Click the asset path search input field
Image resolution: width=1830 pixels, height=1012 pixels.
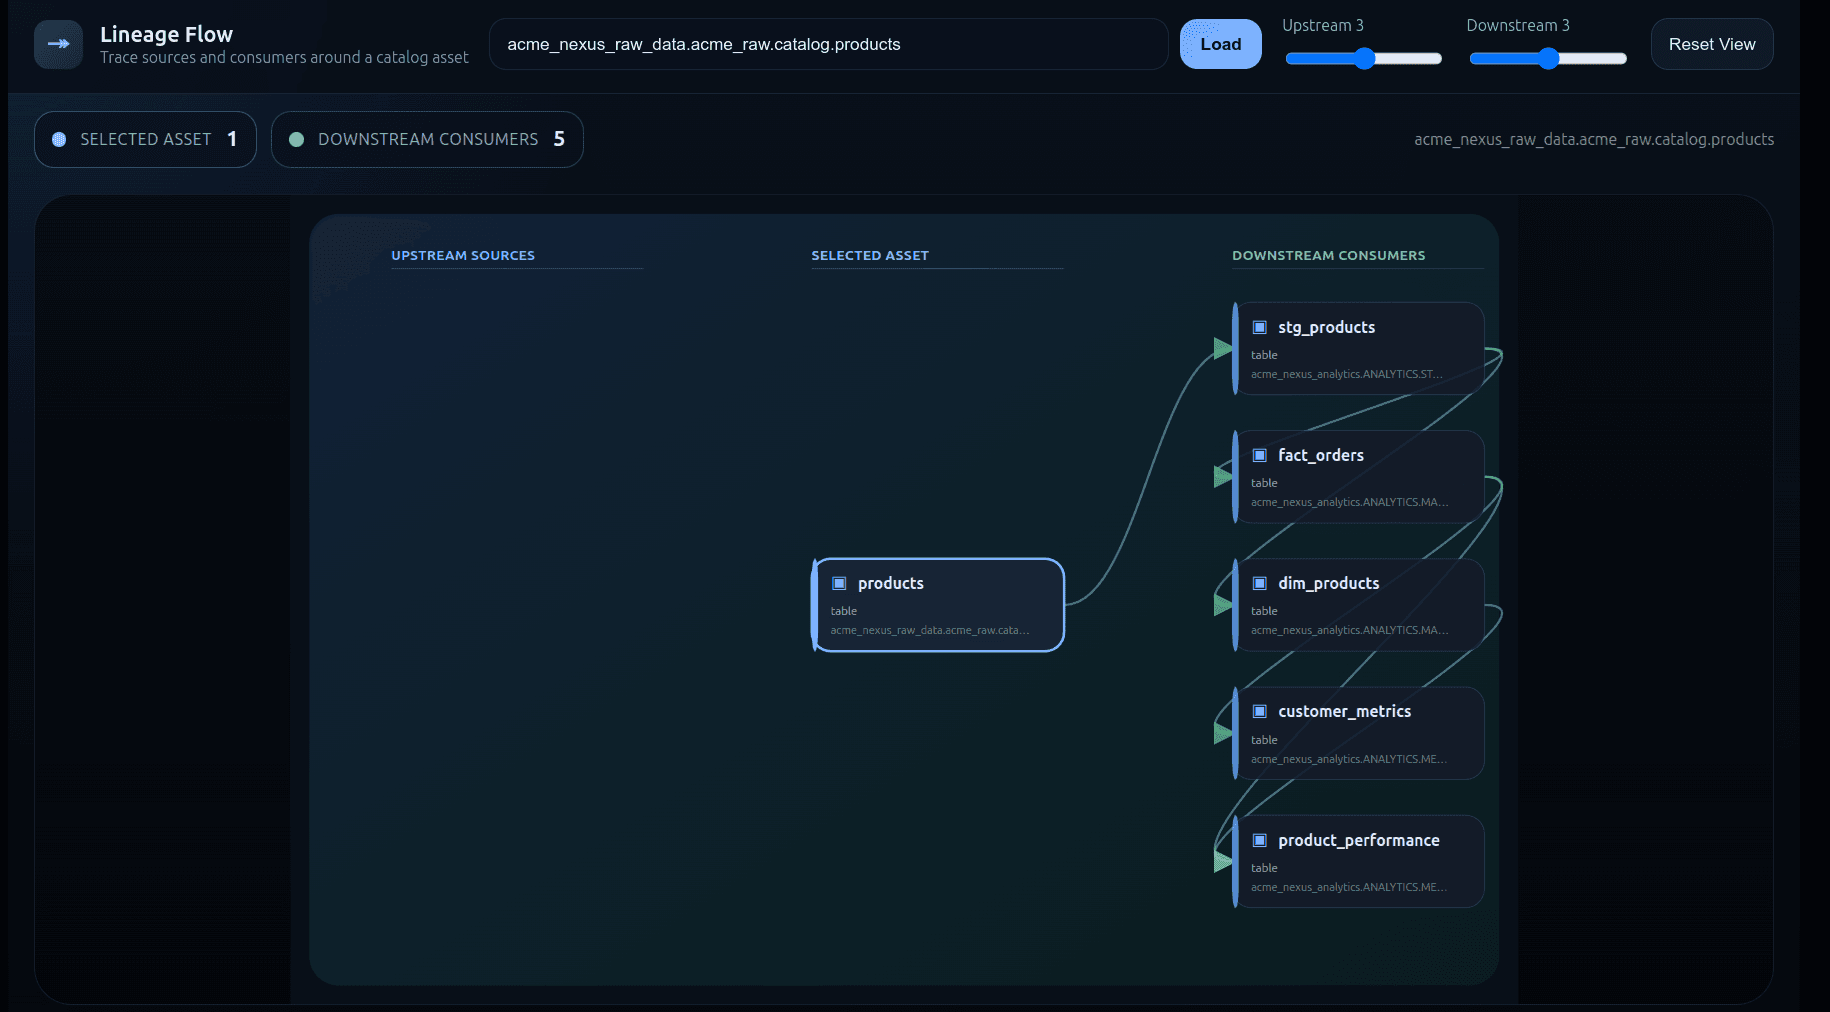coord(828,44)
